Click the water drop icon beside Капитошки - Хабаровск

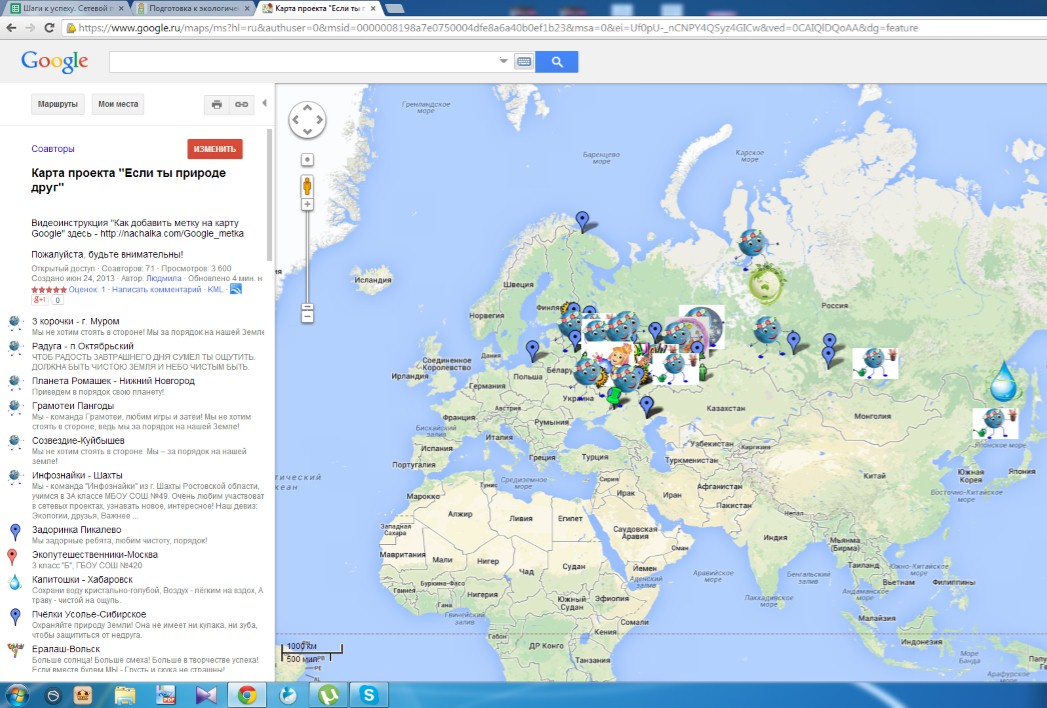coord(15,582)
